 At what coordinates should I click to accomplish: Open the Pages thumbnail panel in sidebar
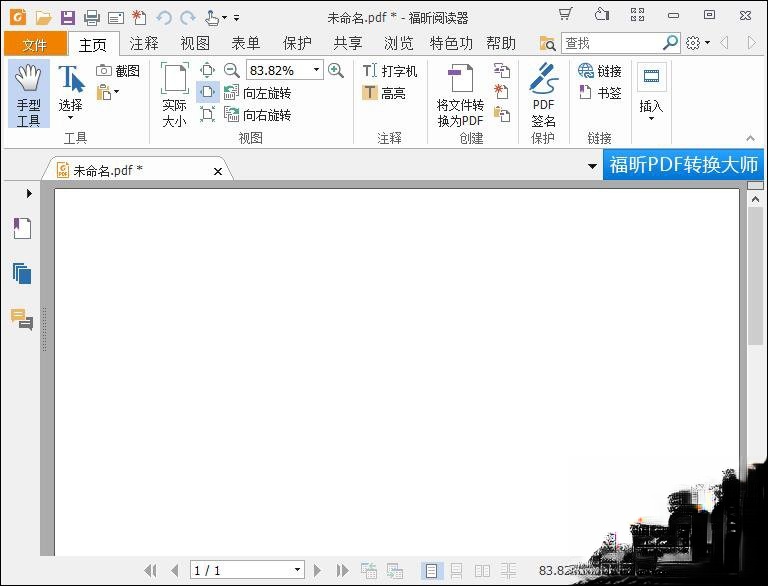[22, 273]
